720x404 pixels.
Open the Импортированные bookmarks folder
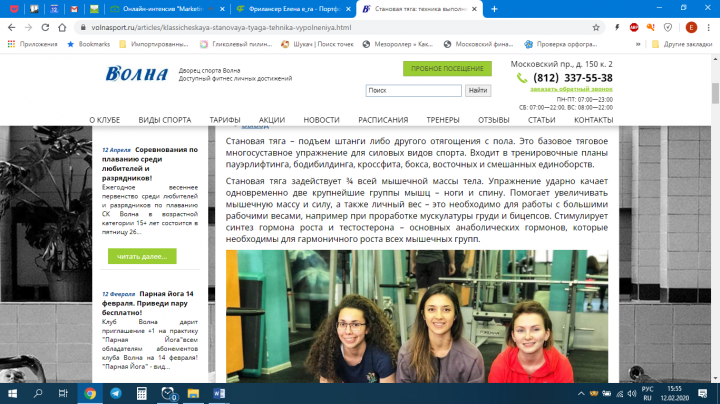(154, 44)
